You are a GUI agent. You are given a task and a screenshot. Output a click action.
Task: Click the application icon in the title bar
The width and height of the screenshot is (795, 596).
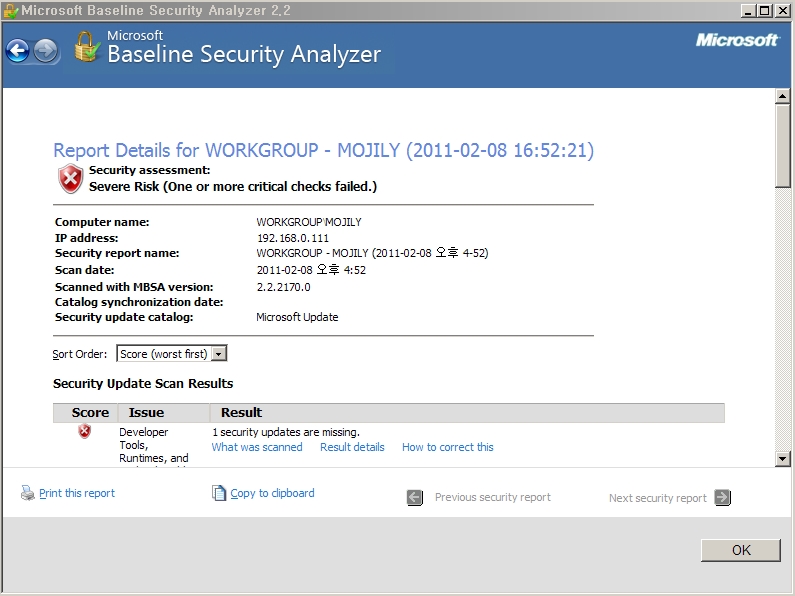point(10,11)
